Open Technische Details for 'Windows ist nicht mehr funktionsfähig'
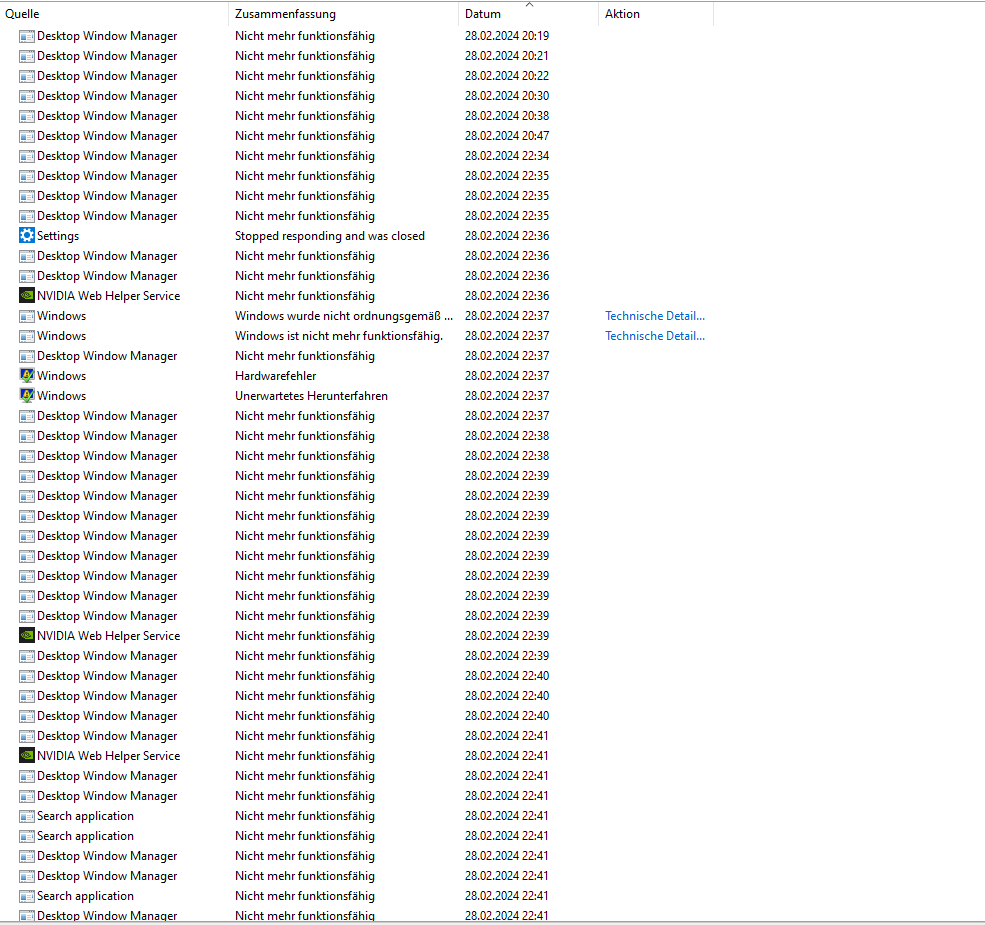Viewport: 985px width, 925px height. [655, 336]
